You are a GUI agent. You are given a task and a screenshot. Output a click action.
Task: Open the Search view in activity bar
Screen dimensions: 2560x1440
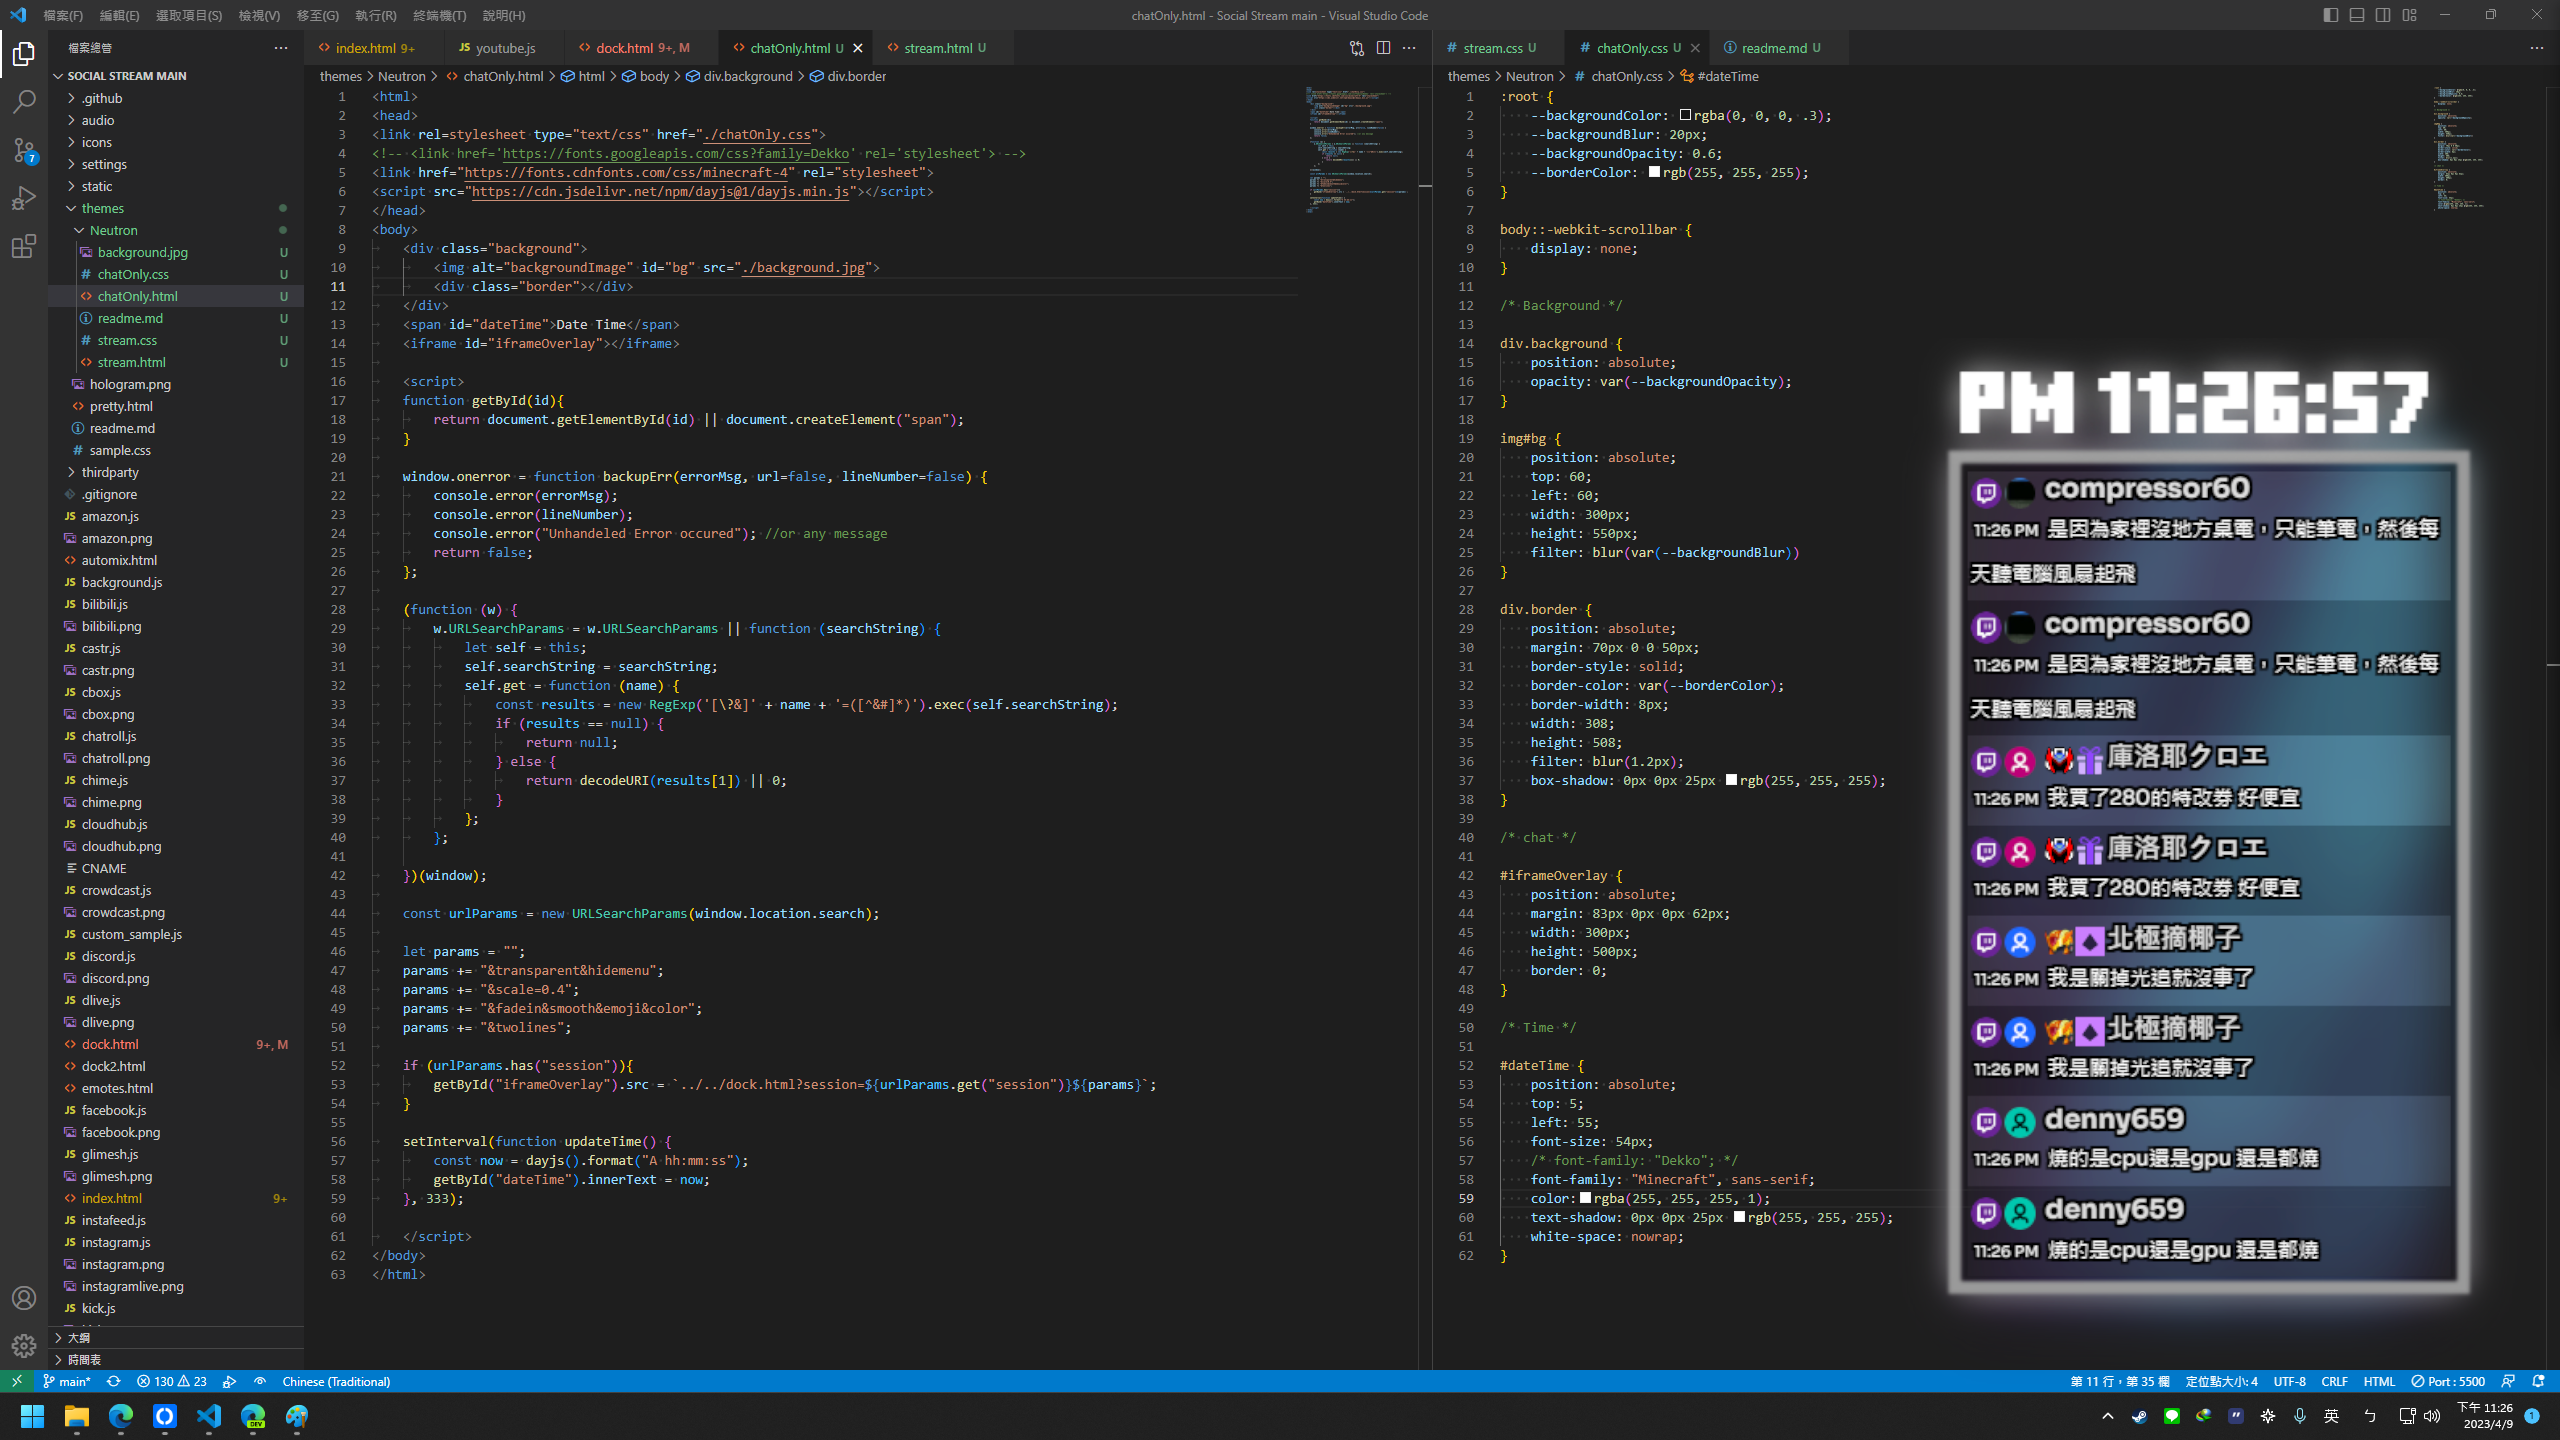coord(24,102)
